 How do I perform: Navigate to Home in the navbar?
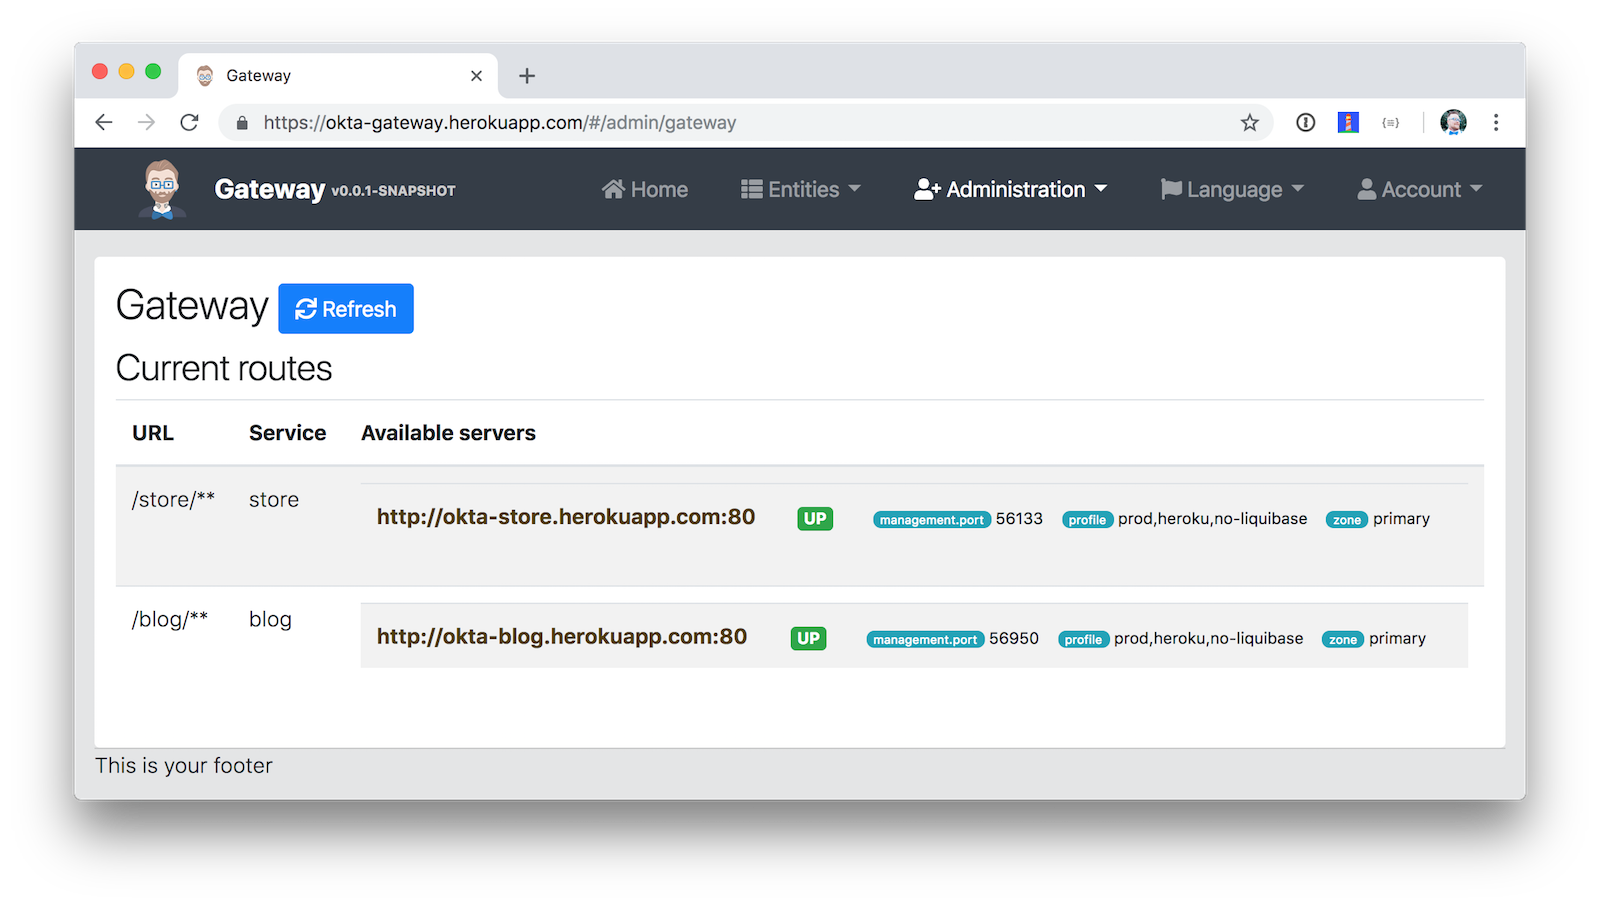coord(645,190)
